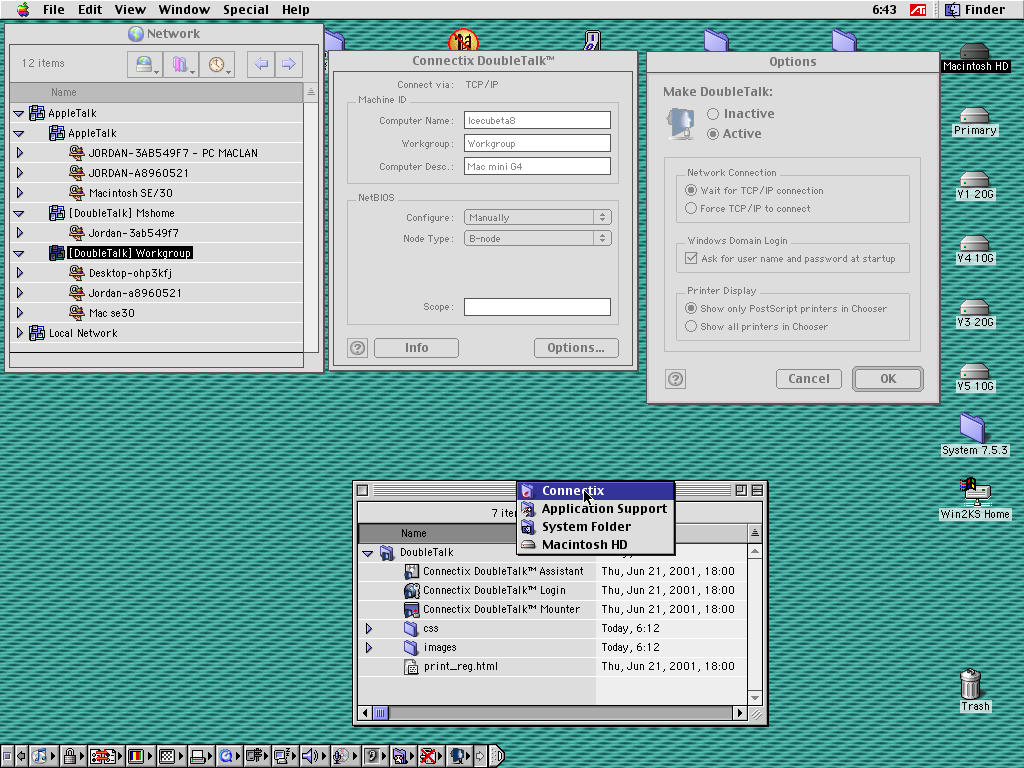The height and width of the screenshot is (768, 1024).
Task: Open the Configure dropdown showing Manually
Action: (x=537, y=217)
